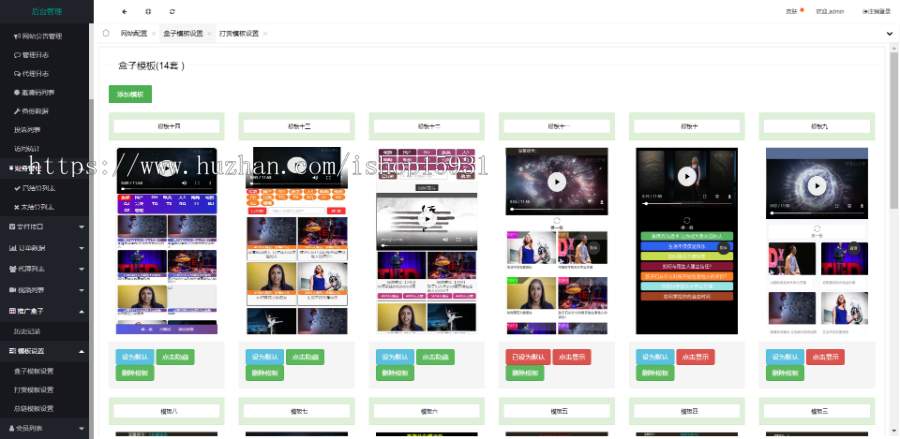This screenshot has height=439, width=900.
Task: Open 代理日志 via its comments icon
Action: (17, 74)
